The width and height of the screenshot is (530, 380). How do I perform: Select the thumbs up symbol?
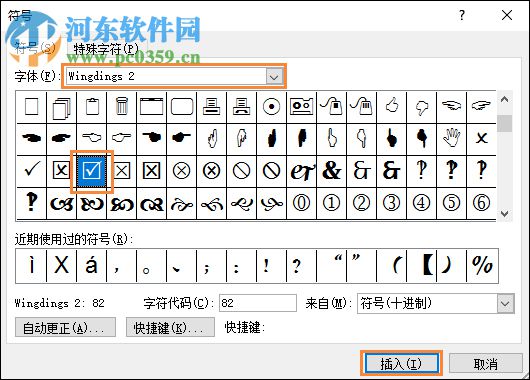[391, 107]
